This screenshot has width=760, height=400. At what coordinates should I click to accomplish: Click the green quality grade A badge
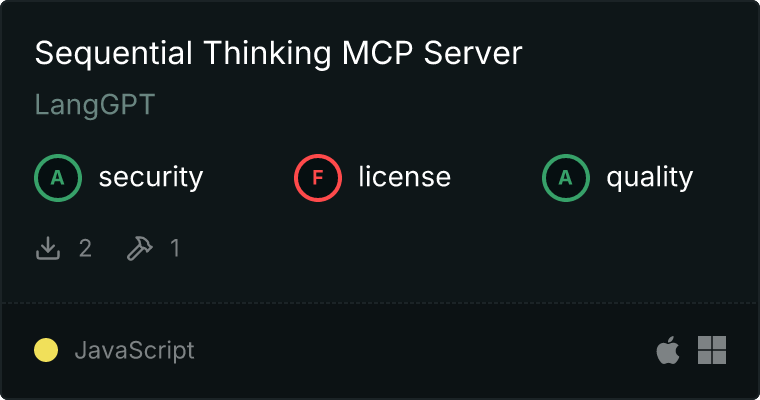566,178
